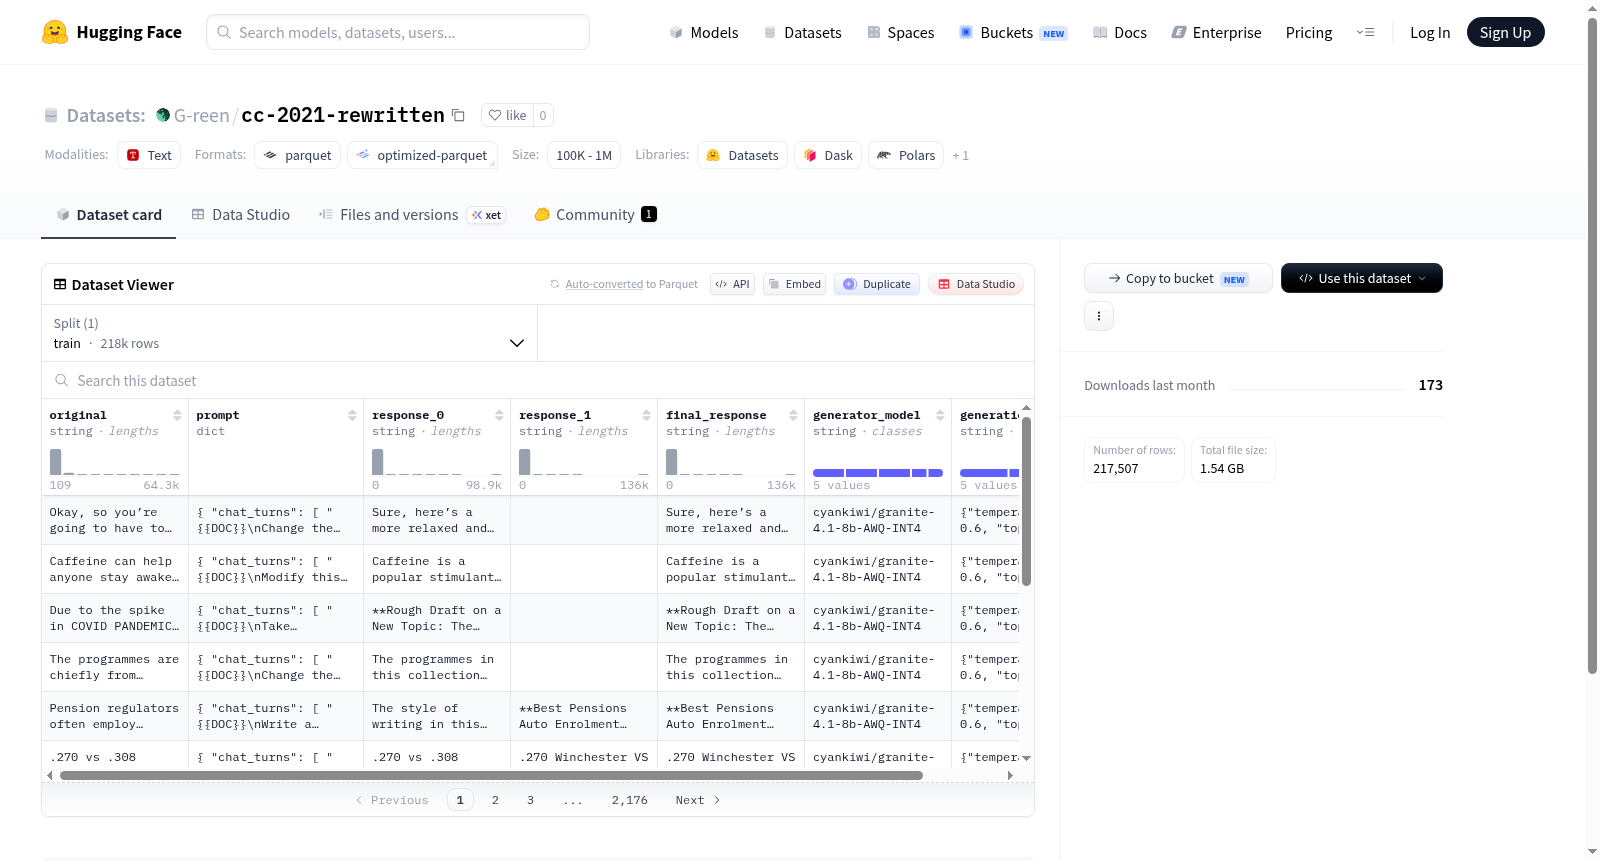The image size is (1600, 861).
Task: Open the Dataset card tab
Action: (x=108, y=214)
